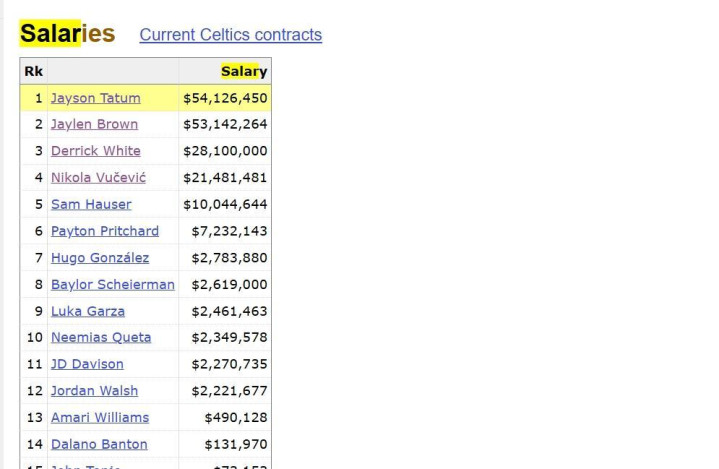The width and height of the screenshot is (719, 469).
Task: Go to Derrick White's profile
Action: (95, 151)
